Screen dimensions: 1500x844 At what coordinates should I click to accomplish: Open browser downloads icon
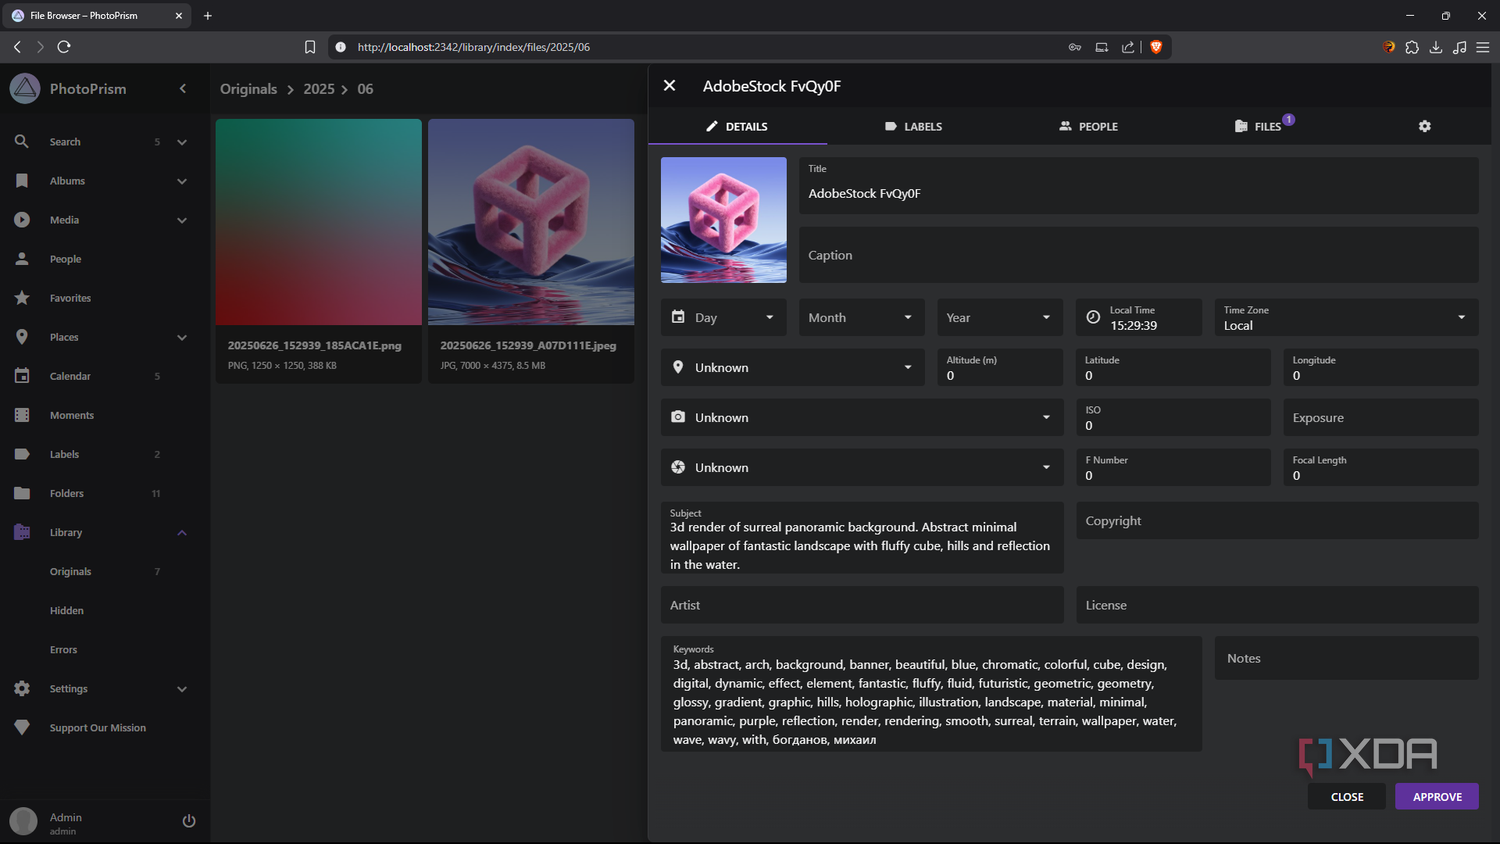(x=1436, y=47)
